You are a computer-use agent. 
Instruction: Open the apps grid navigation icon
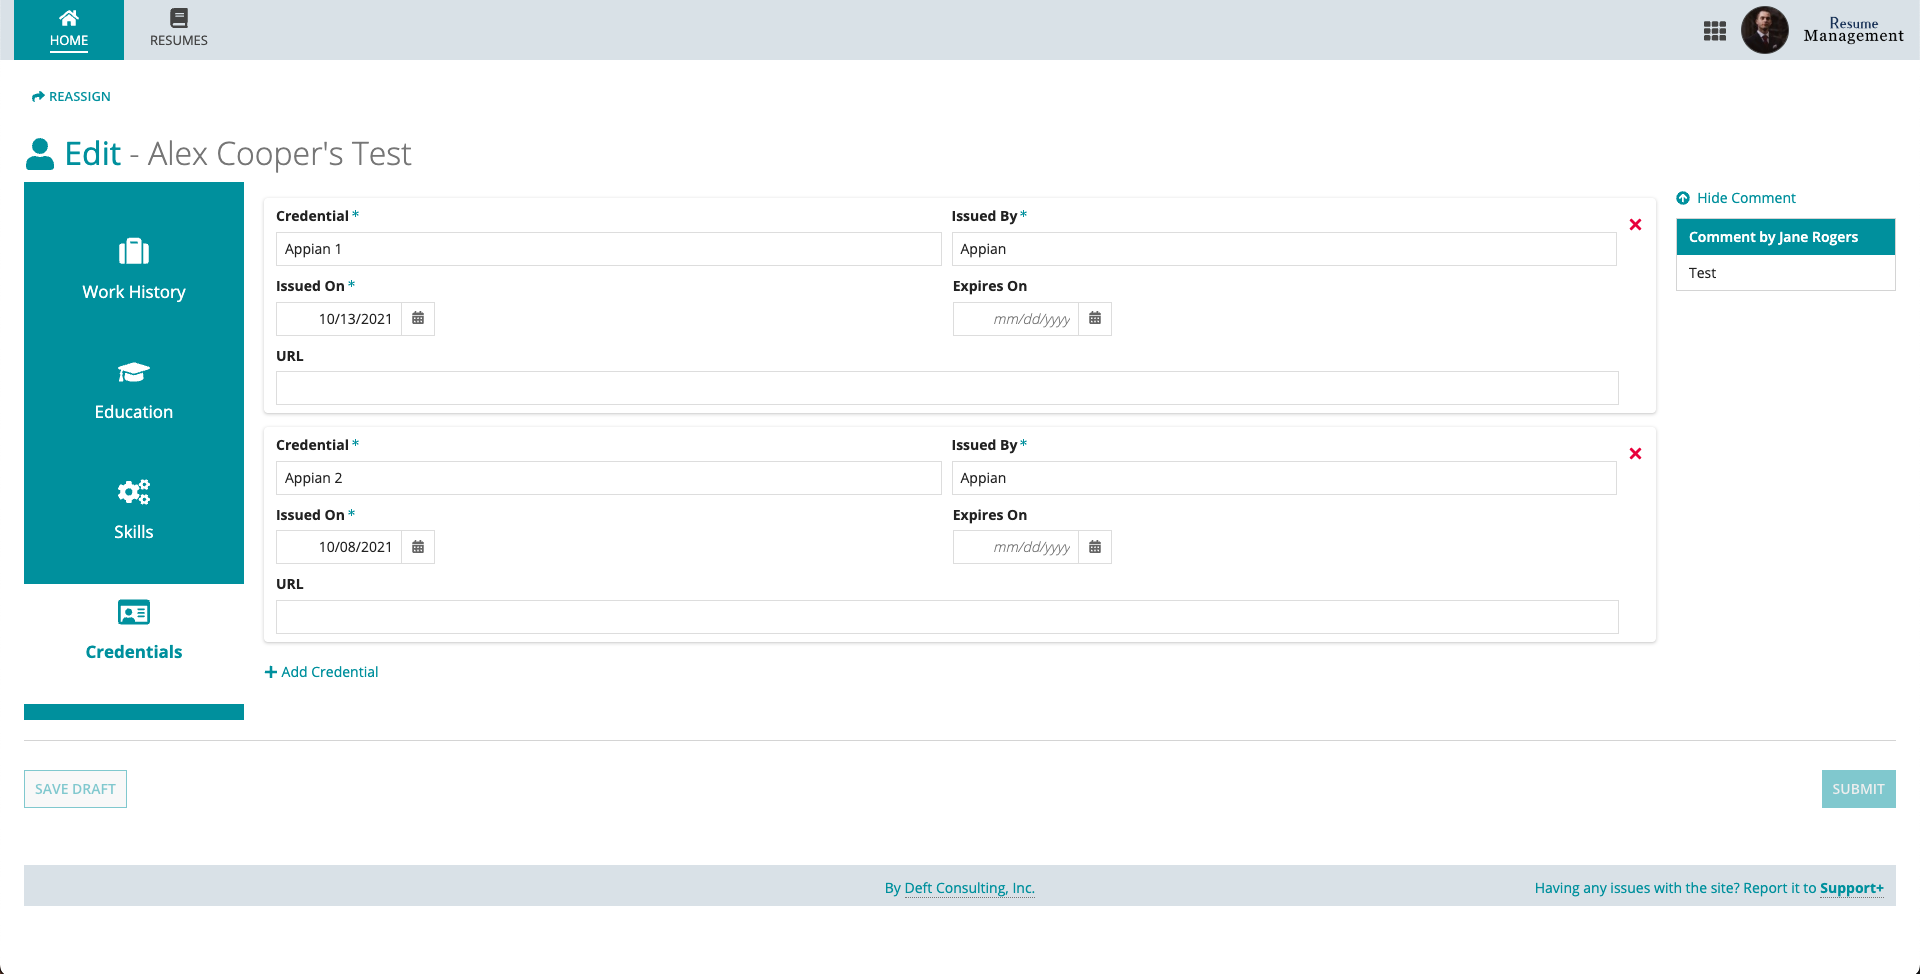(1715, 31)
